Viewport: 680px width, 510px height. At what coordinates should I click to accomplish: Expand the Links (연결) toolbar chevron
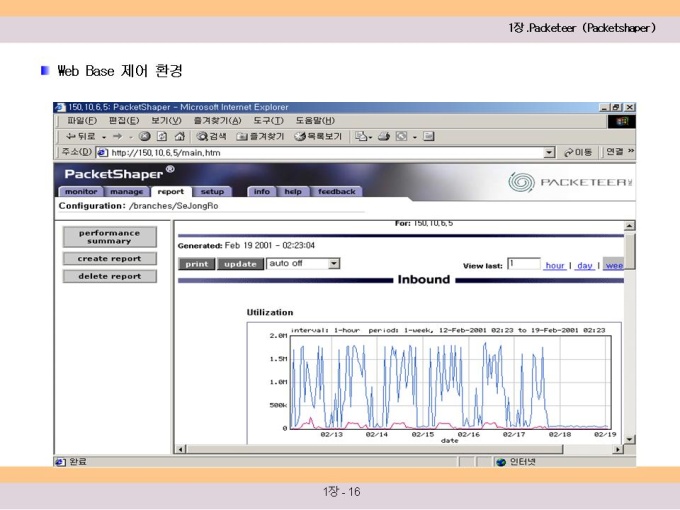[631, 151]
